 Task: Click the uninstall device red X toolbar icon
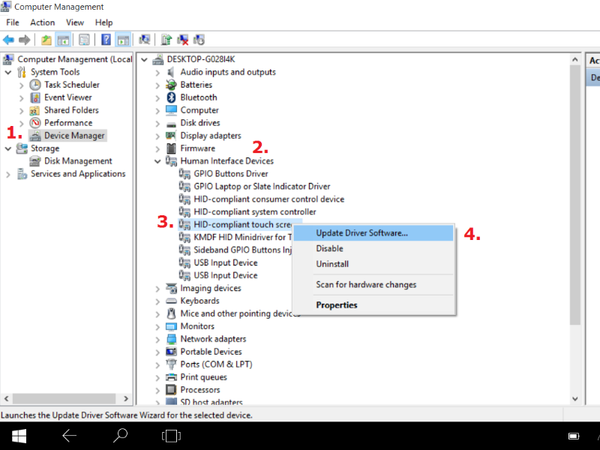183,40
